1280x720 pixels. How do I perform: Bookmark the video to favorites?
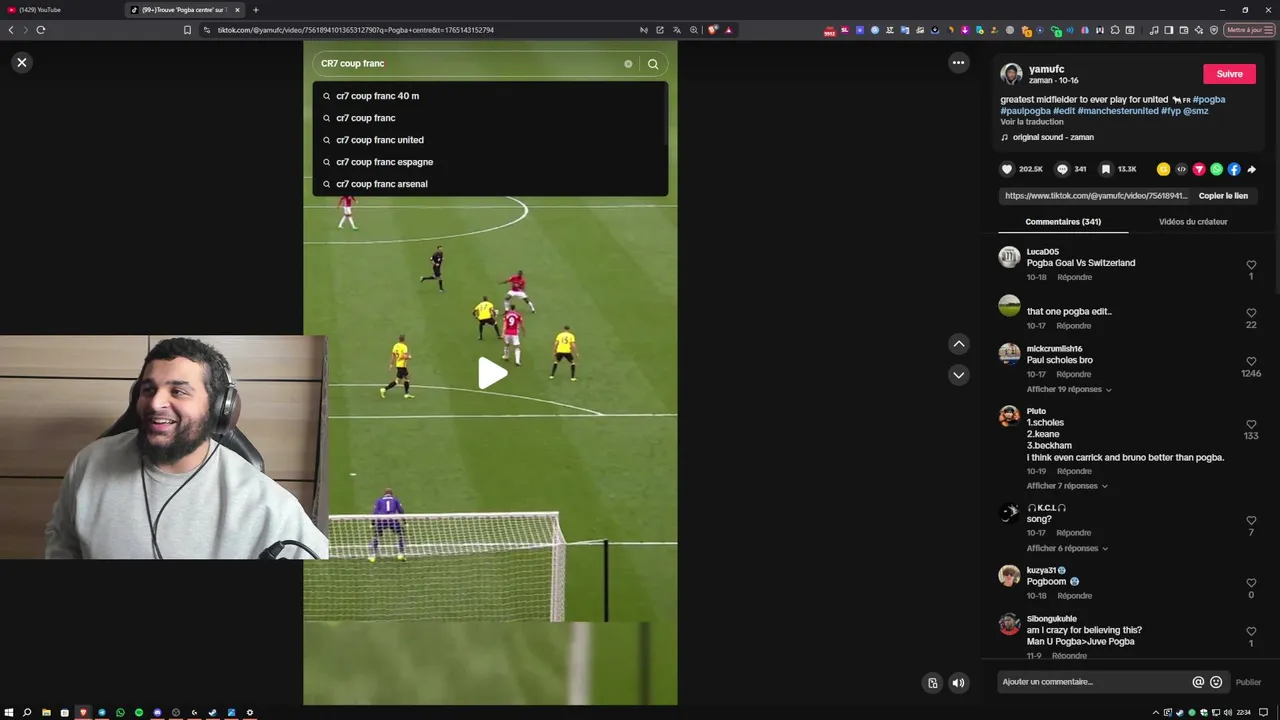[1105, 169]
